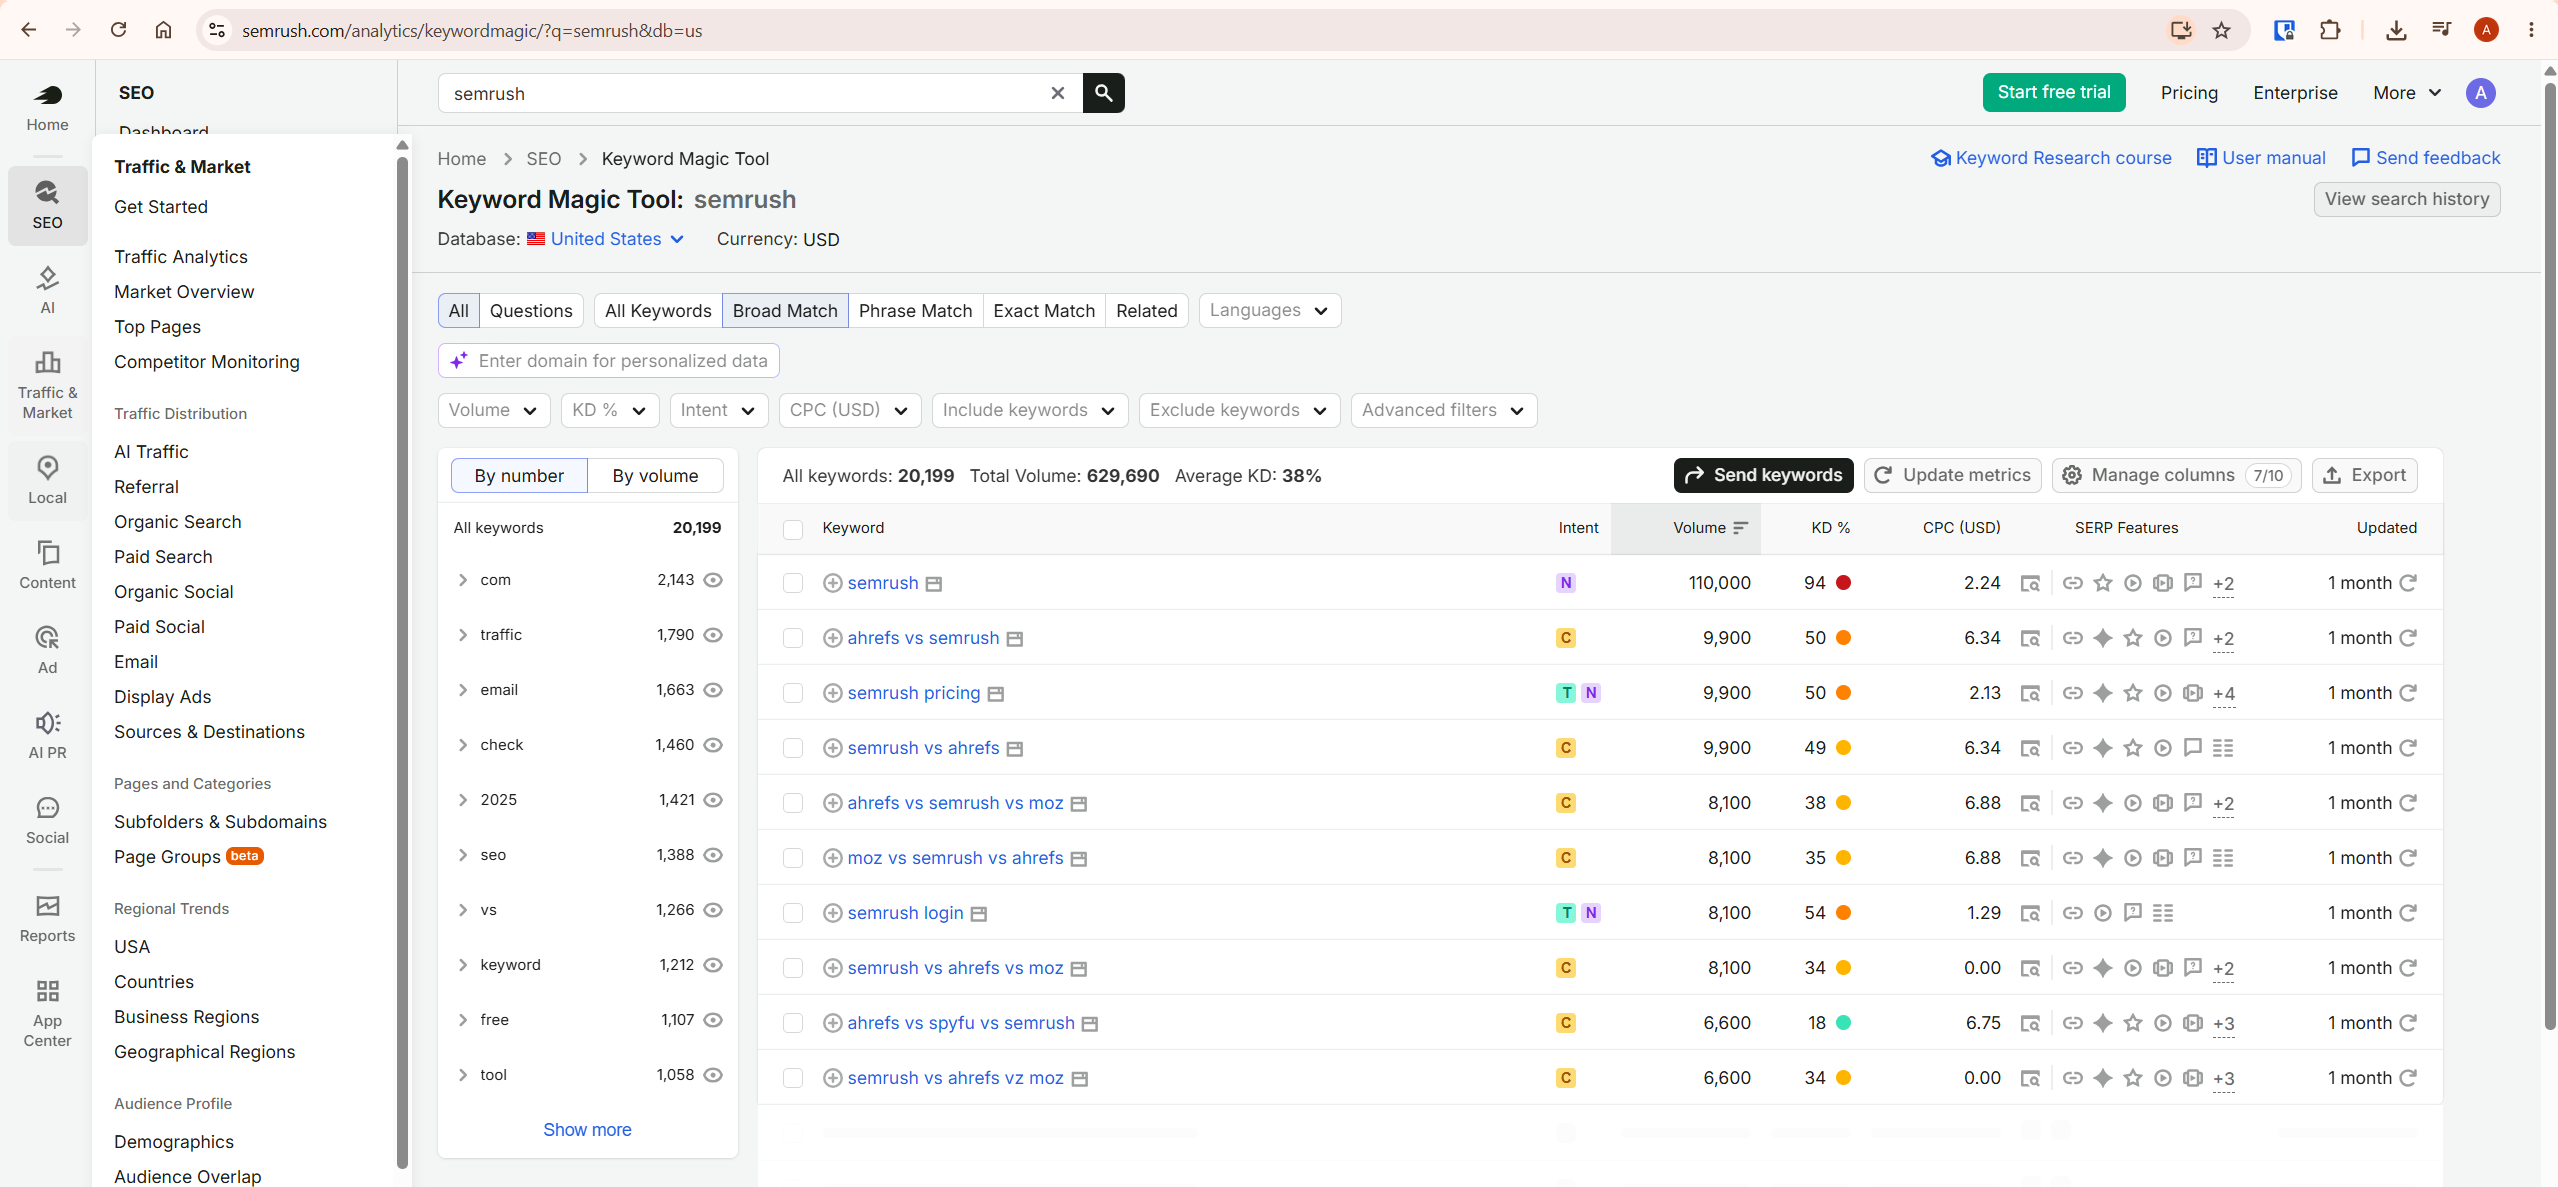Click the Manage columns gear button

[x=2176, y=475]
